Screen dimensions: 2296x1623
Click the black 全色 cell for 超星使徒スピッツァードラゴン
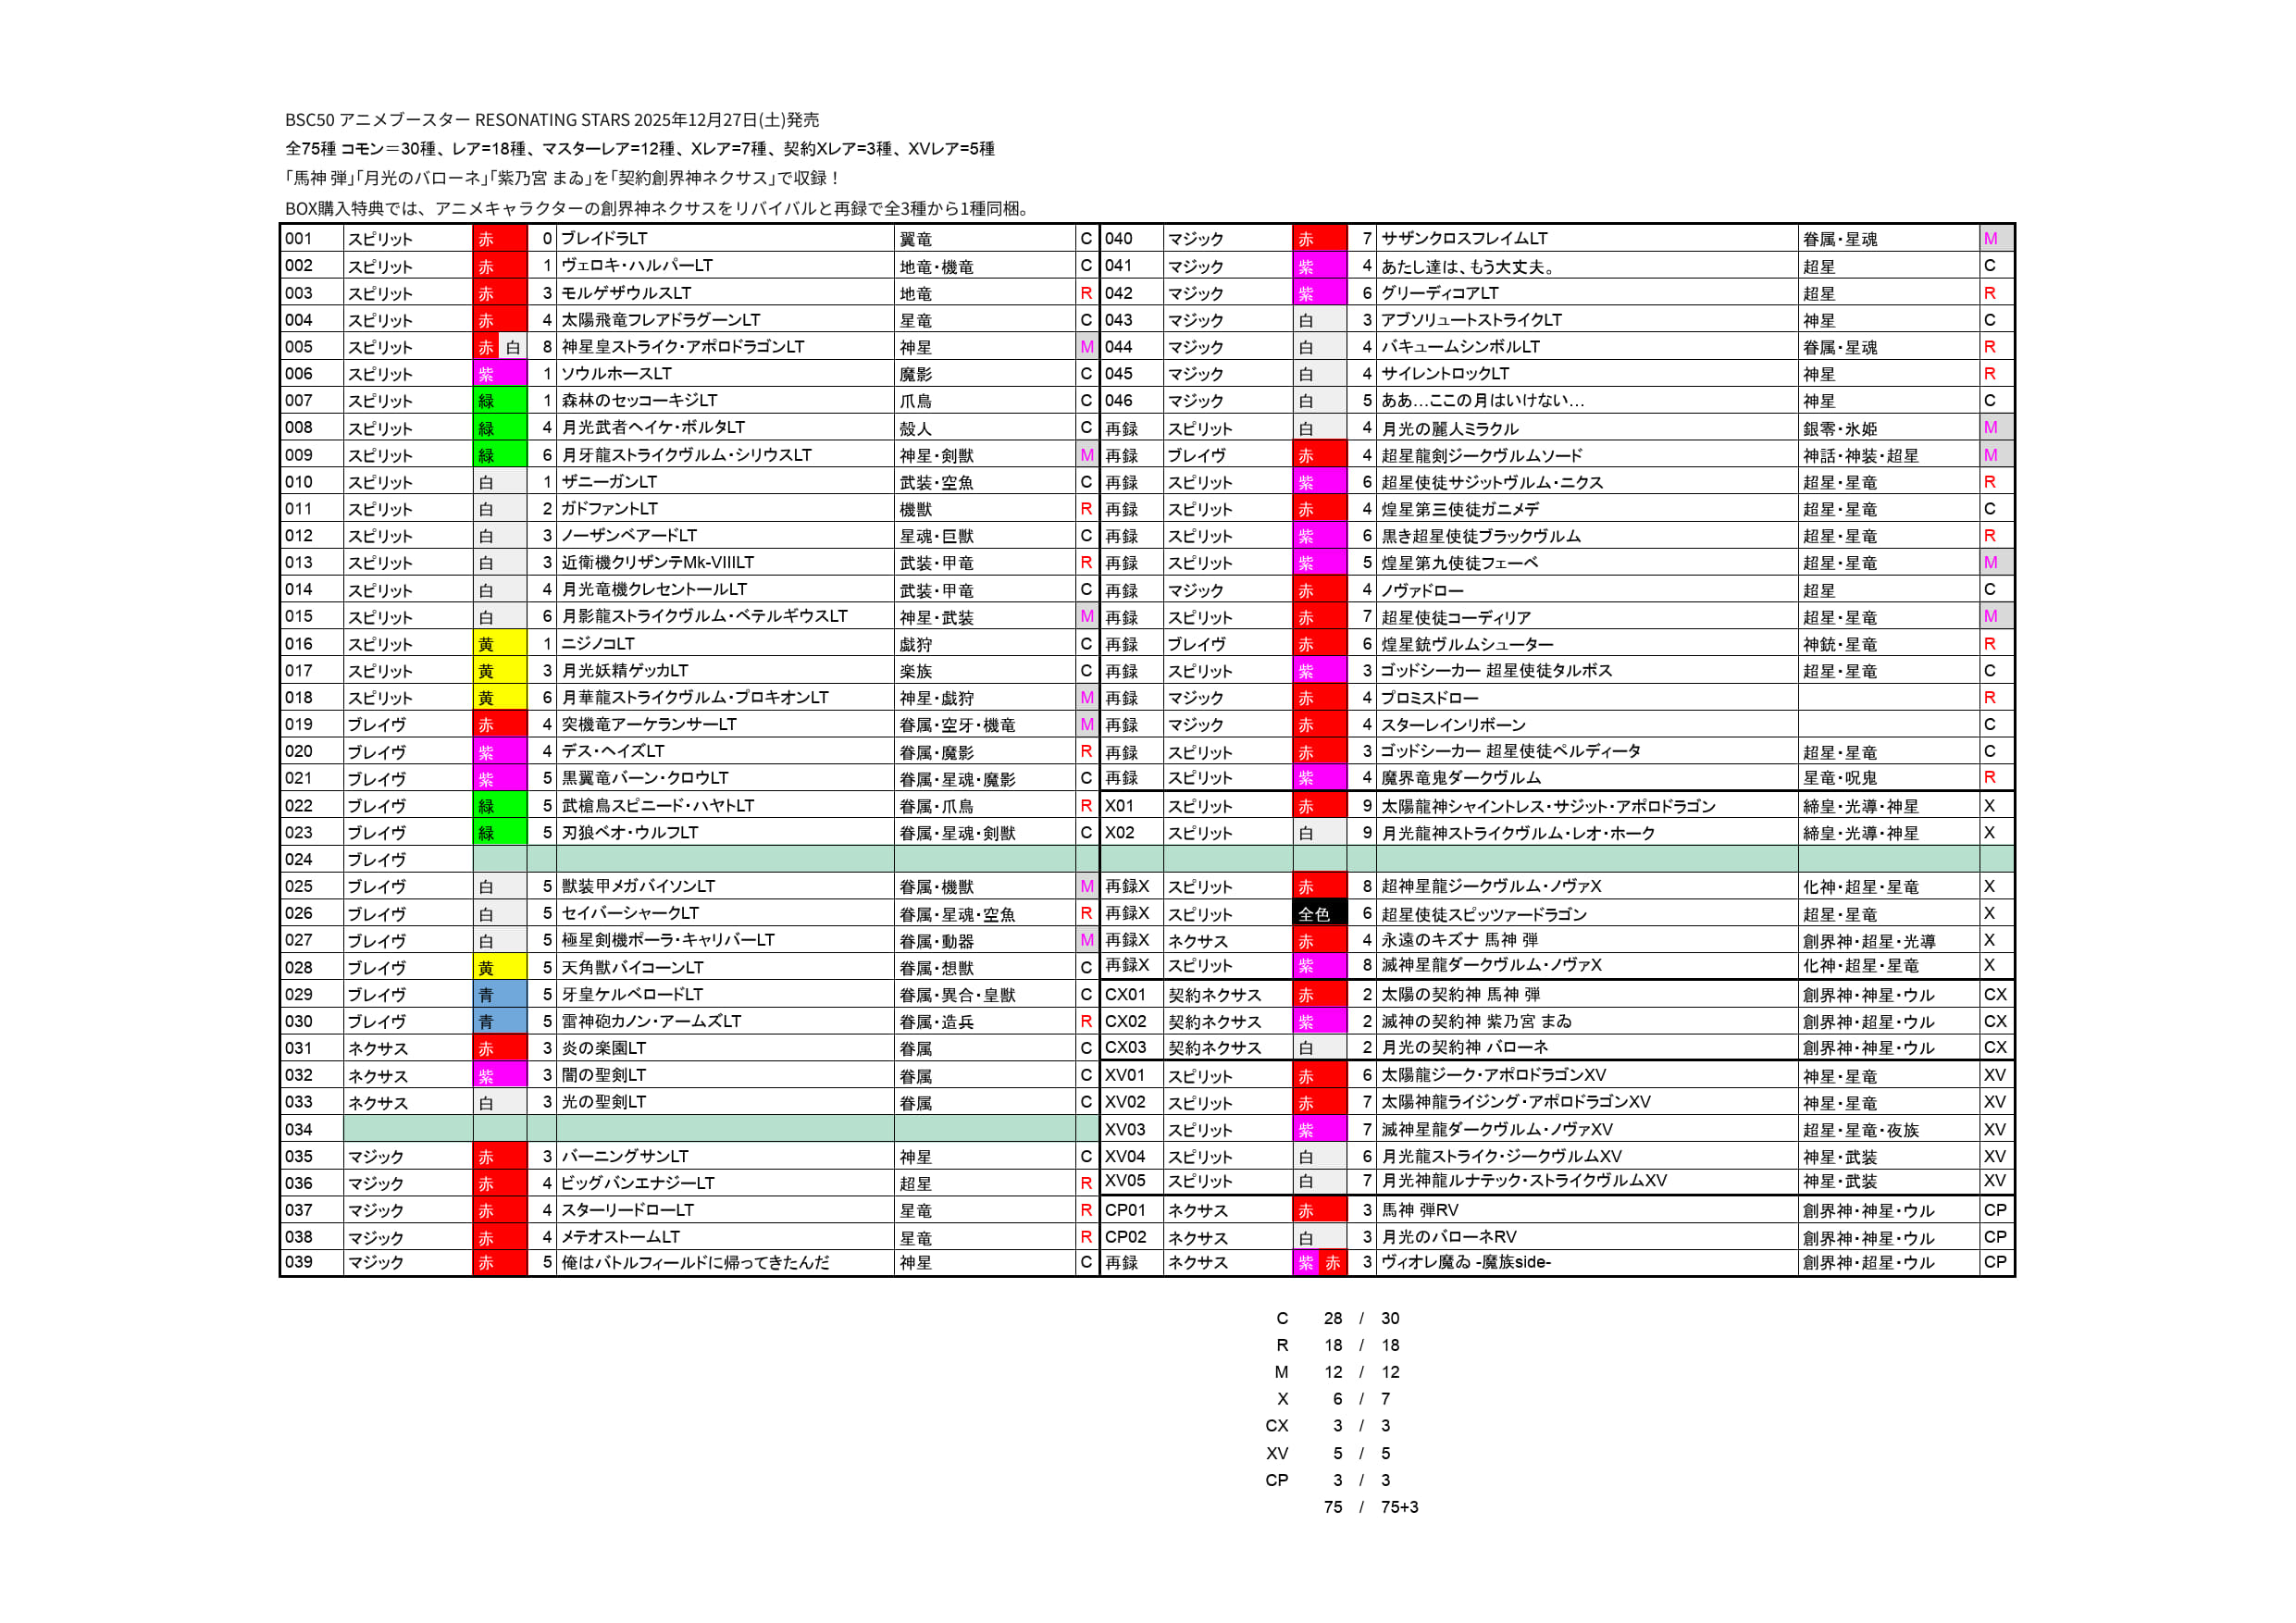pos(1319,914)
